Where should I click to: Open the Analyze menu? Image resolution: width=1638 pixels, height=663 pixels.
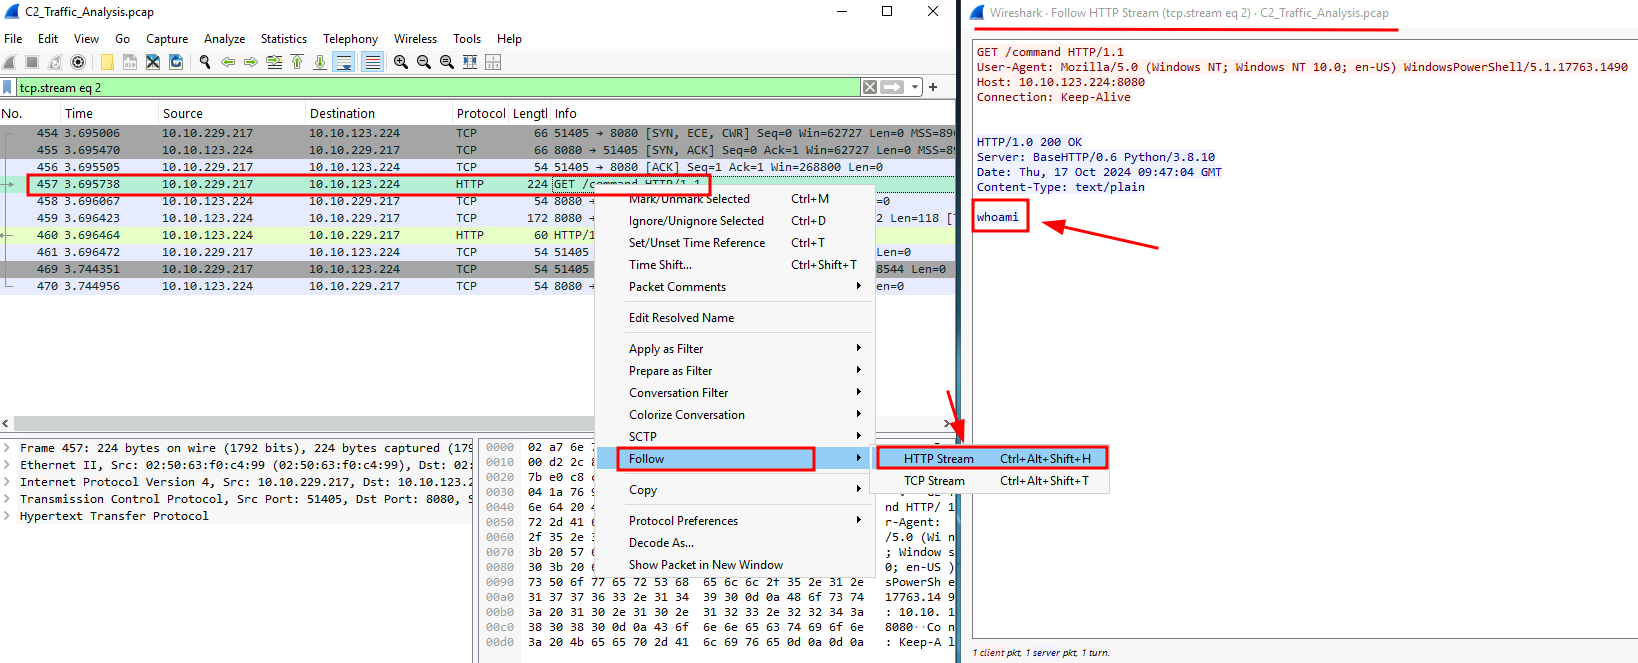[x=225, y=38]
